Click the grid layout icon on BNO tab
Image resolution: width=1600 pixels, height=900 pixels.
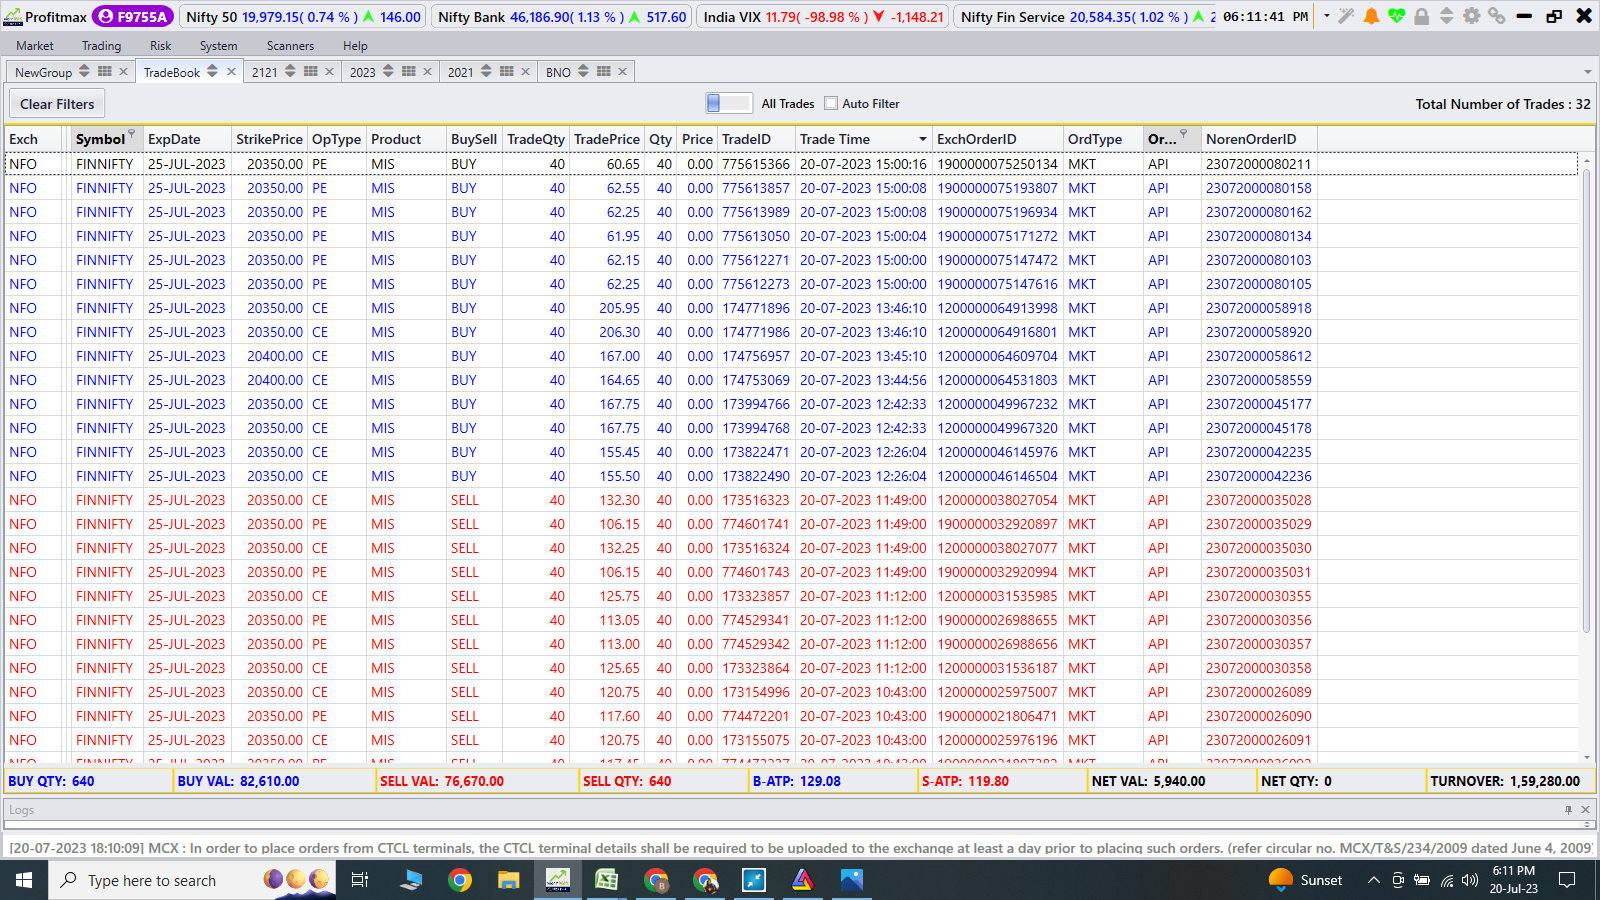click(x=604, y=71)
